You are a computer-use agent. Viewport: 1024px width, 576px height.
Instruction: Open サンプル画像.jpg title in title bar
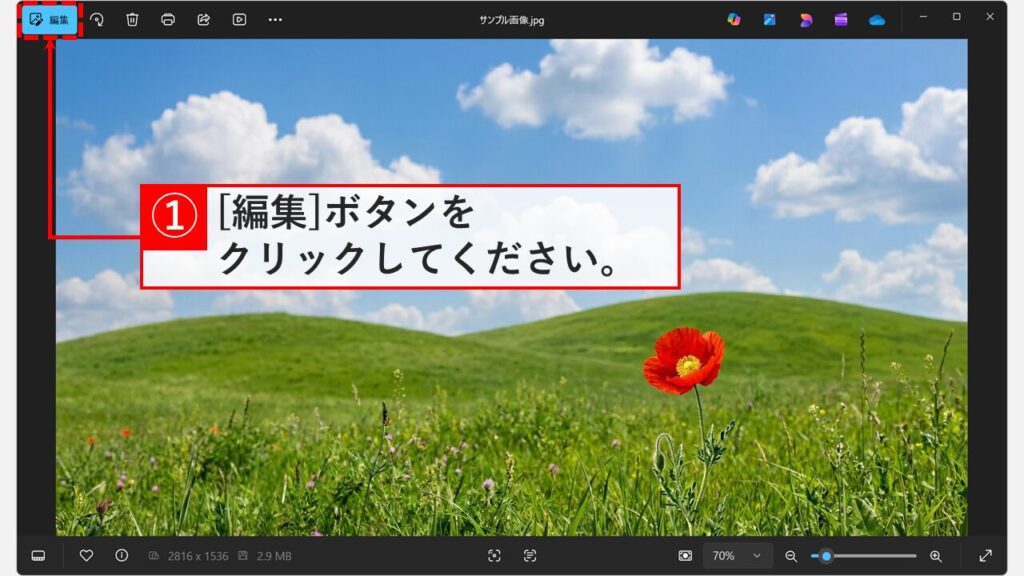click(512, 16)
